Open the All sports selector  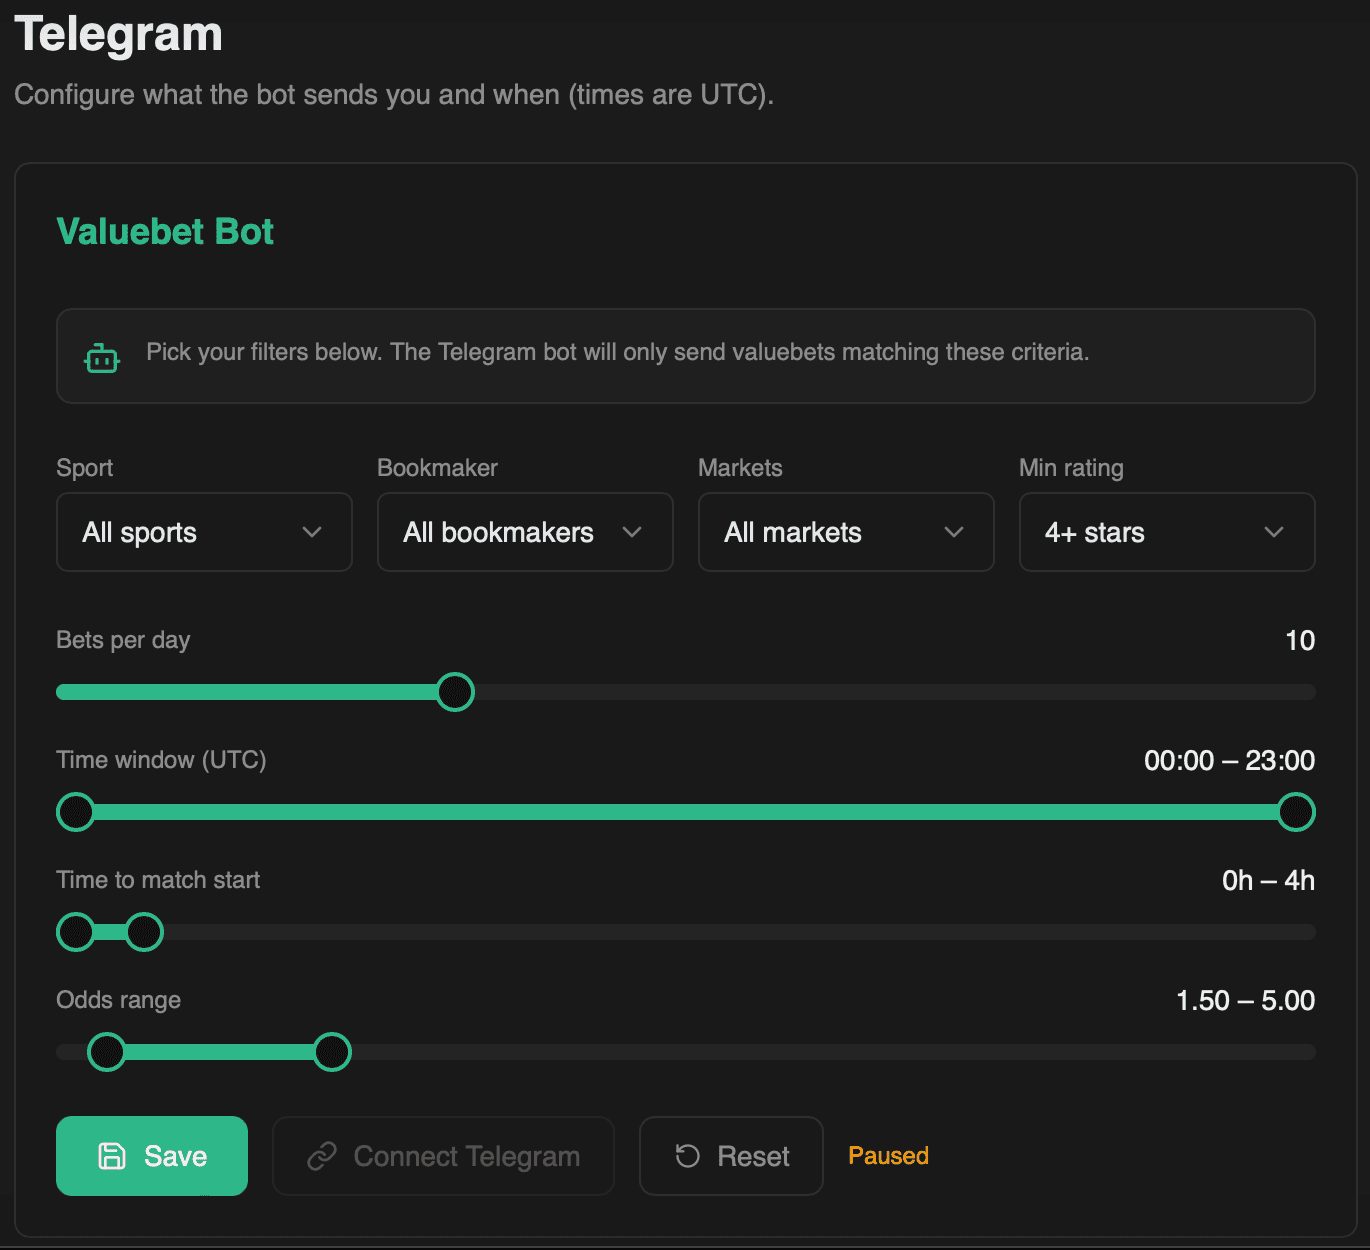[x=204, y=532]
